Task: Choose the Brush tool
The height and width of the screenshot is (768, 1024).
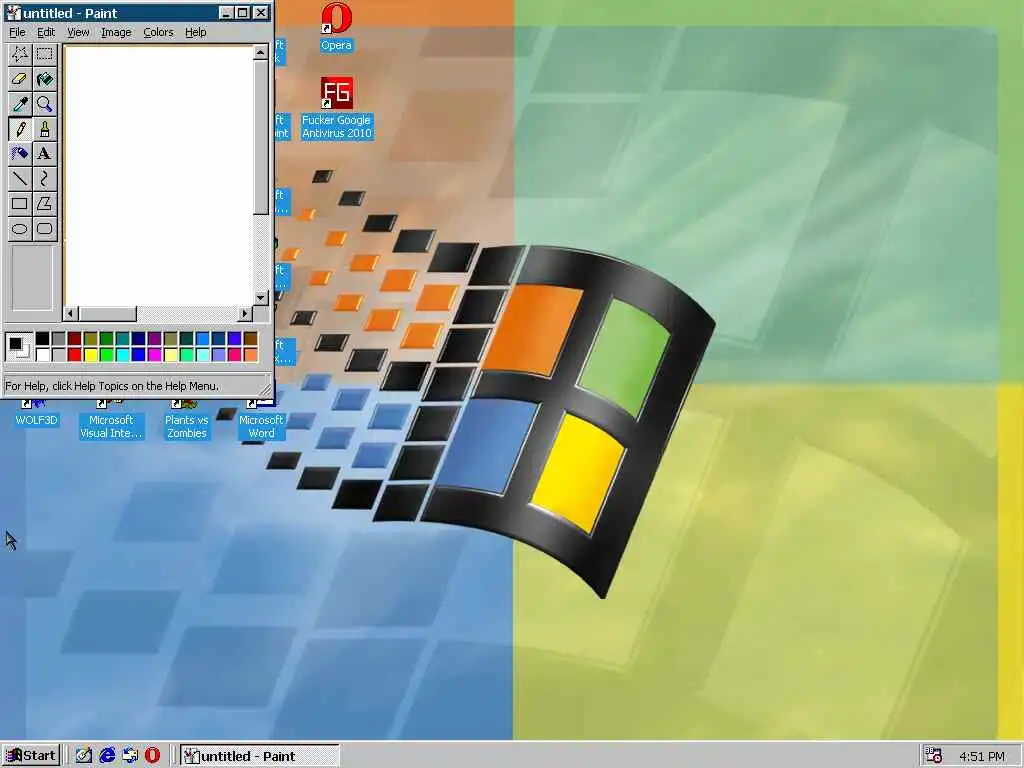Action: pyautogui.click(x=44, y=129)
